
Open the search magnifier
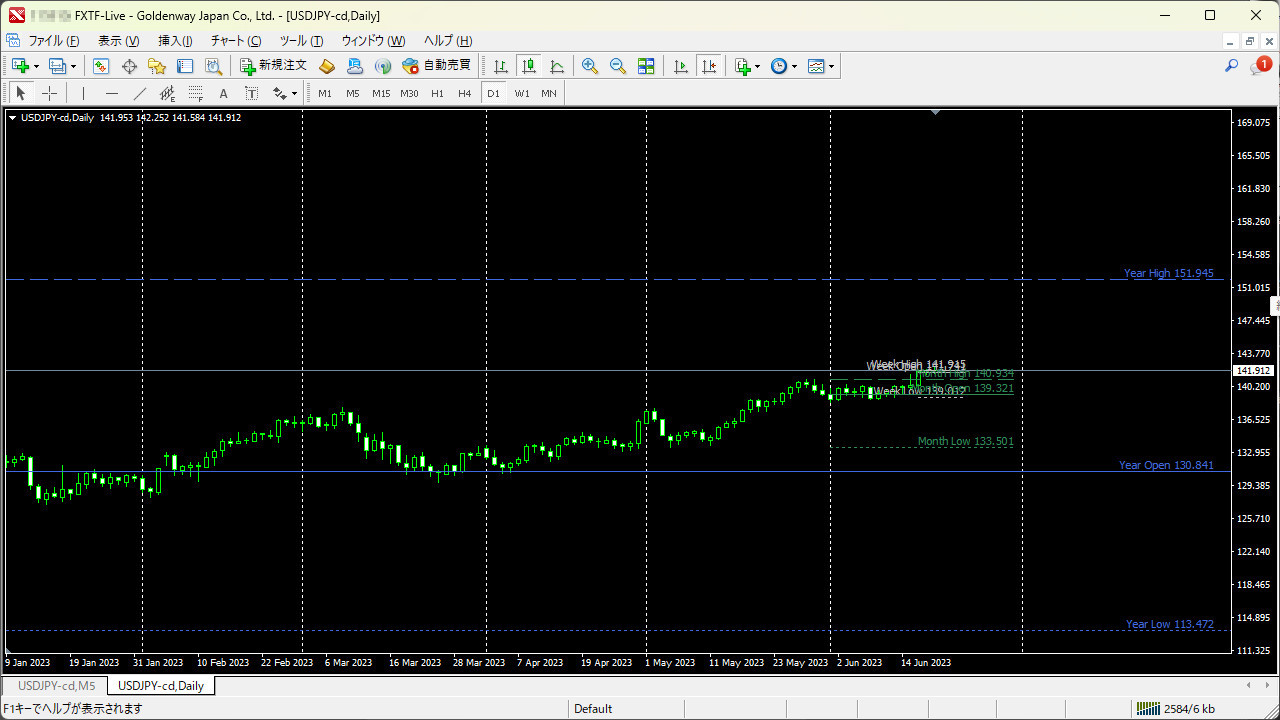[1232, 66]
